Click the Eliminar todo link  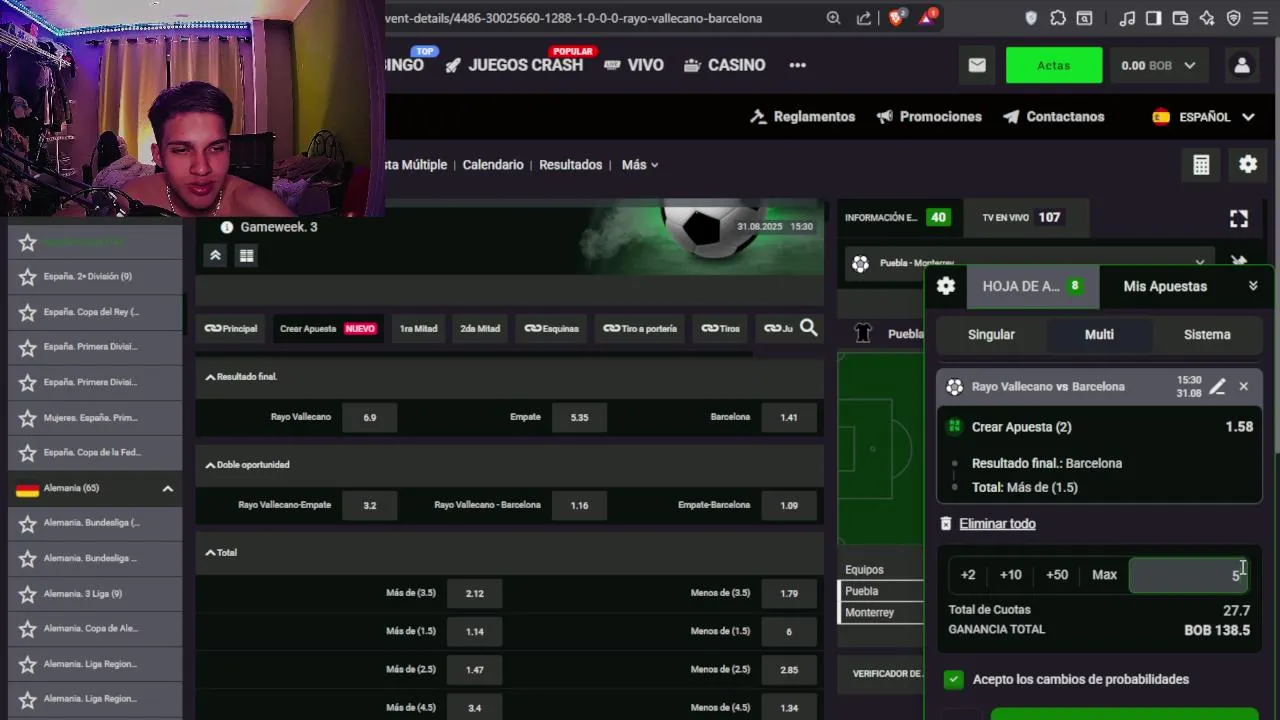tap(997, 524)
